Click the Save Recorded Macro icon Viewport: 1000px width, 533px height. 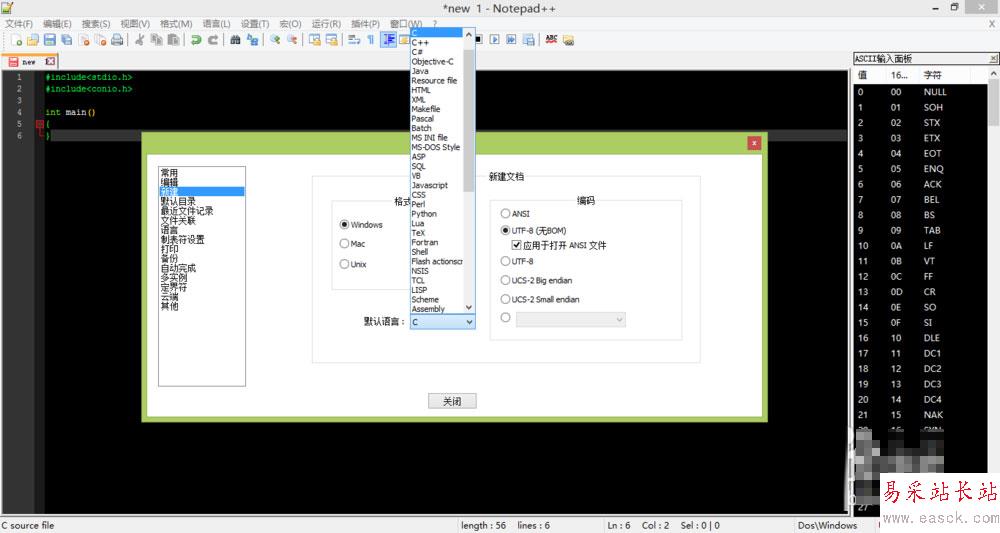coord(529,40)
